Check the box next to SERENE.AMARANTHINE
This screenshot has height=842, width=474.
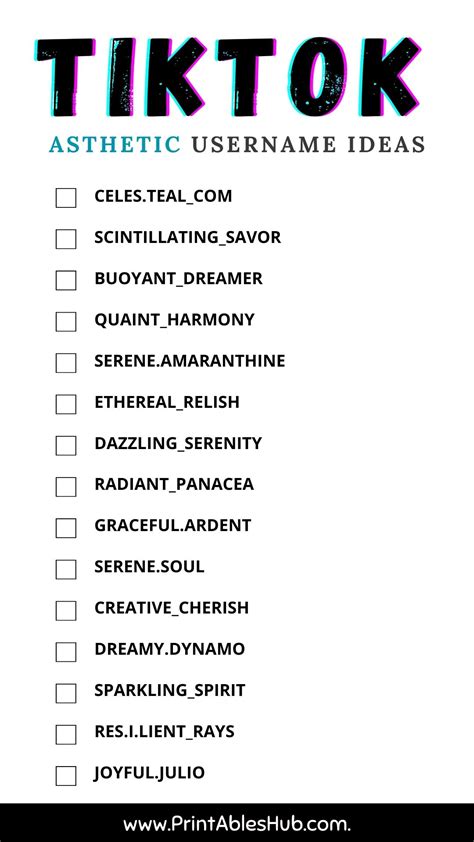point(66,363)
